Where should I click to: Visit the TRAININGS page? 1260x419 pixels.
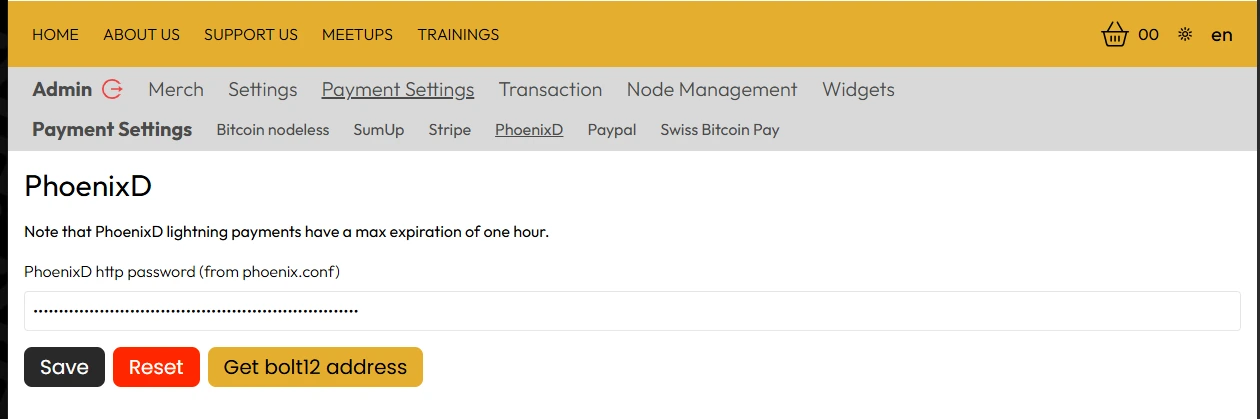[x=458, y=35]
